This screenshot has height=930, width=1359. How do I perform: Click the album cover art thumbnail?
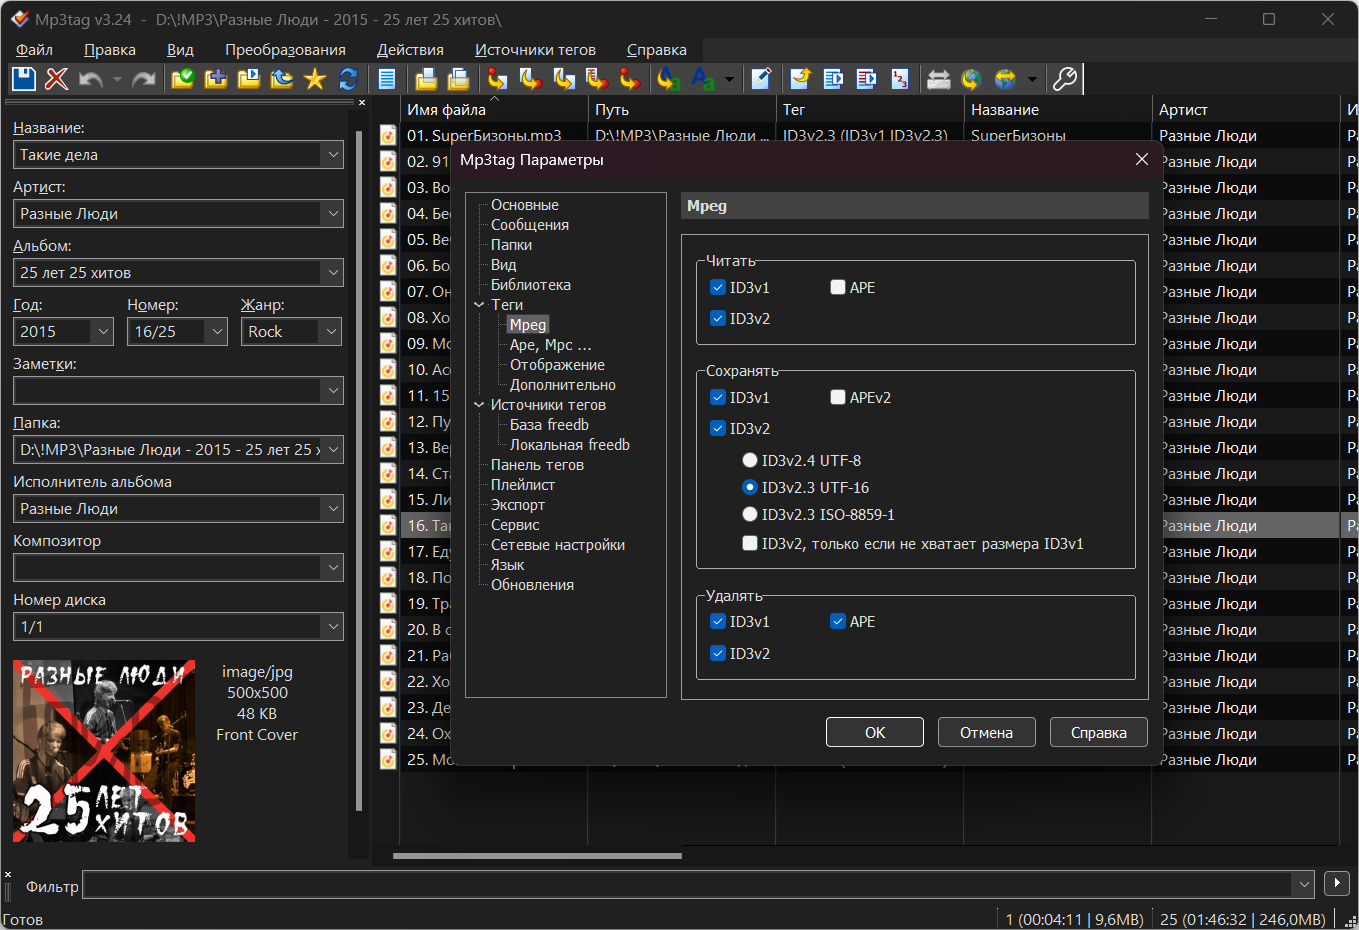coord(104,750)
